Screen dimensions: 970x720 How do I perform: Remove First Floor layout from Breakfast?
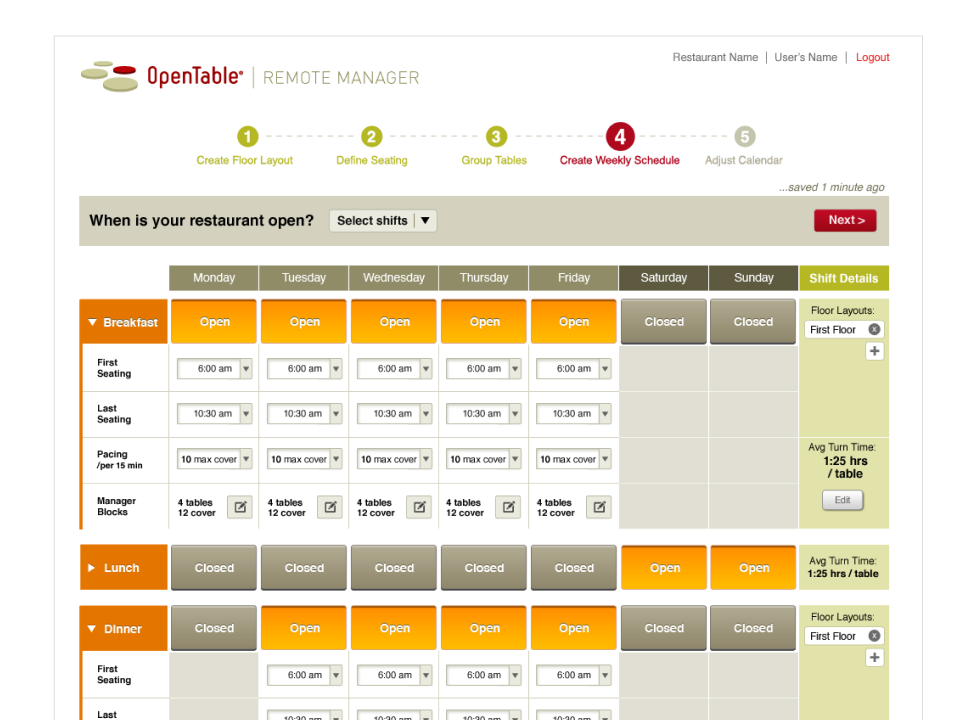click(874, 330)
